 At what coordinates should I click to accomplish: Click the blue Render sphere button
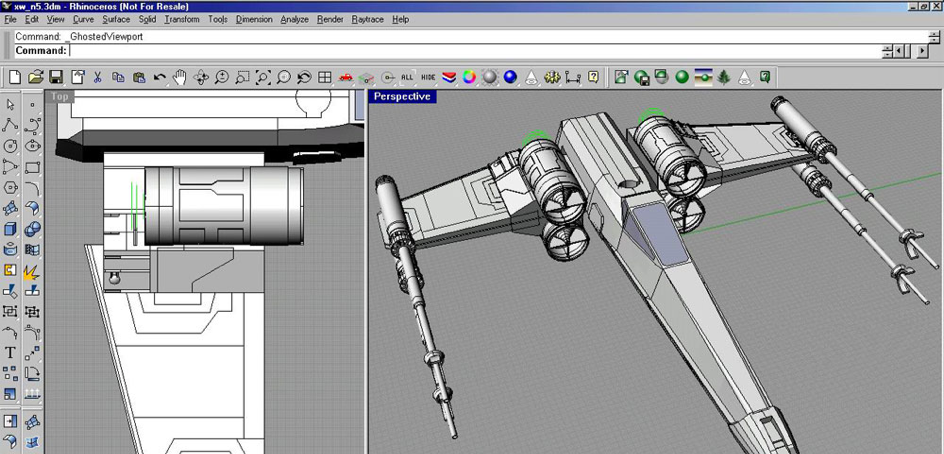coord(510,77)
